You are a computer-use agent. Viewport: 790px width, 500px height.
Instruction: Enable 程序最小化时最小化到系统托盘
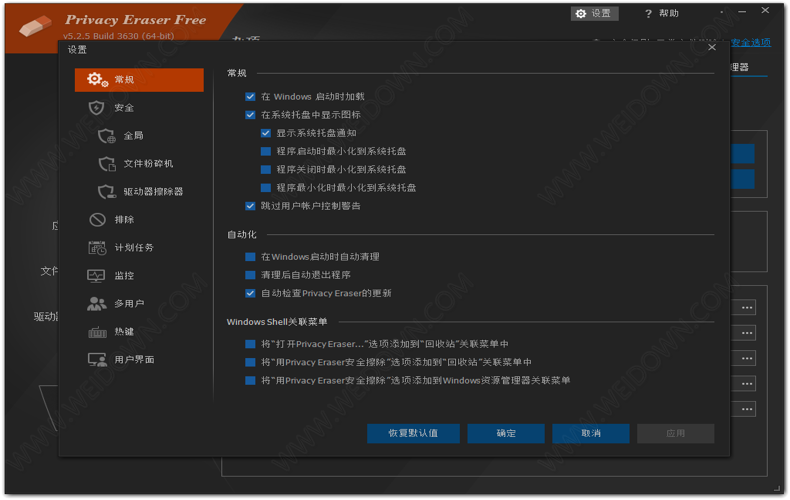[266, 188]
